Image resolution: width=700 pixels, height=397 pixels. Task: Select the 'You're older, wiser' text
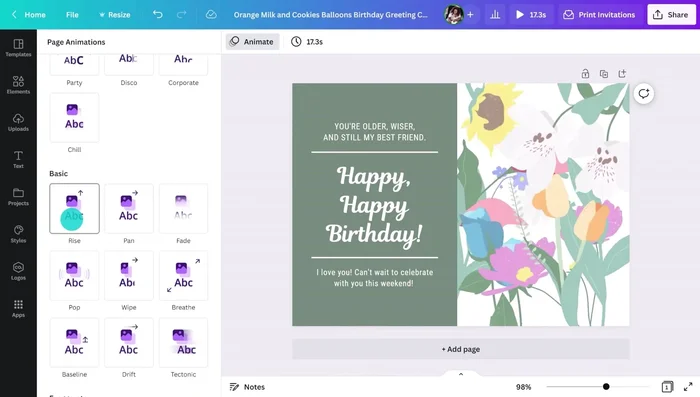click(375, 132)
